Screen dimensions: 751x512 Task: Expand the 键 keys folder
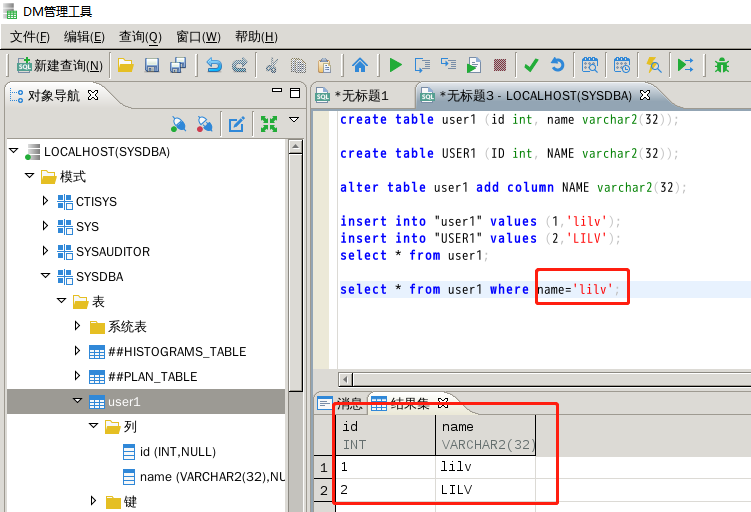[93, 501]
